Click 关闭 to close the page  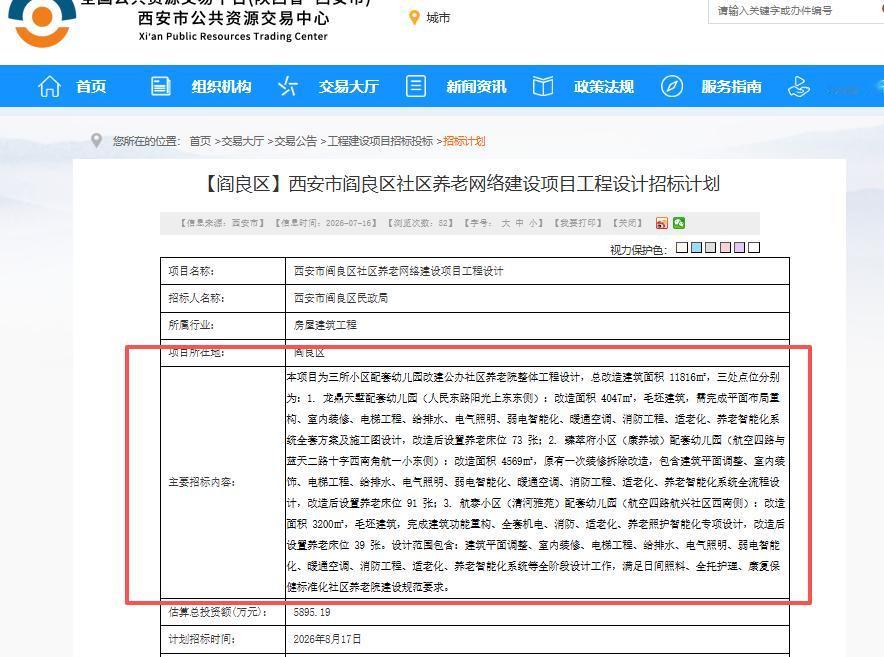point(627,223)
